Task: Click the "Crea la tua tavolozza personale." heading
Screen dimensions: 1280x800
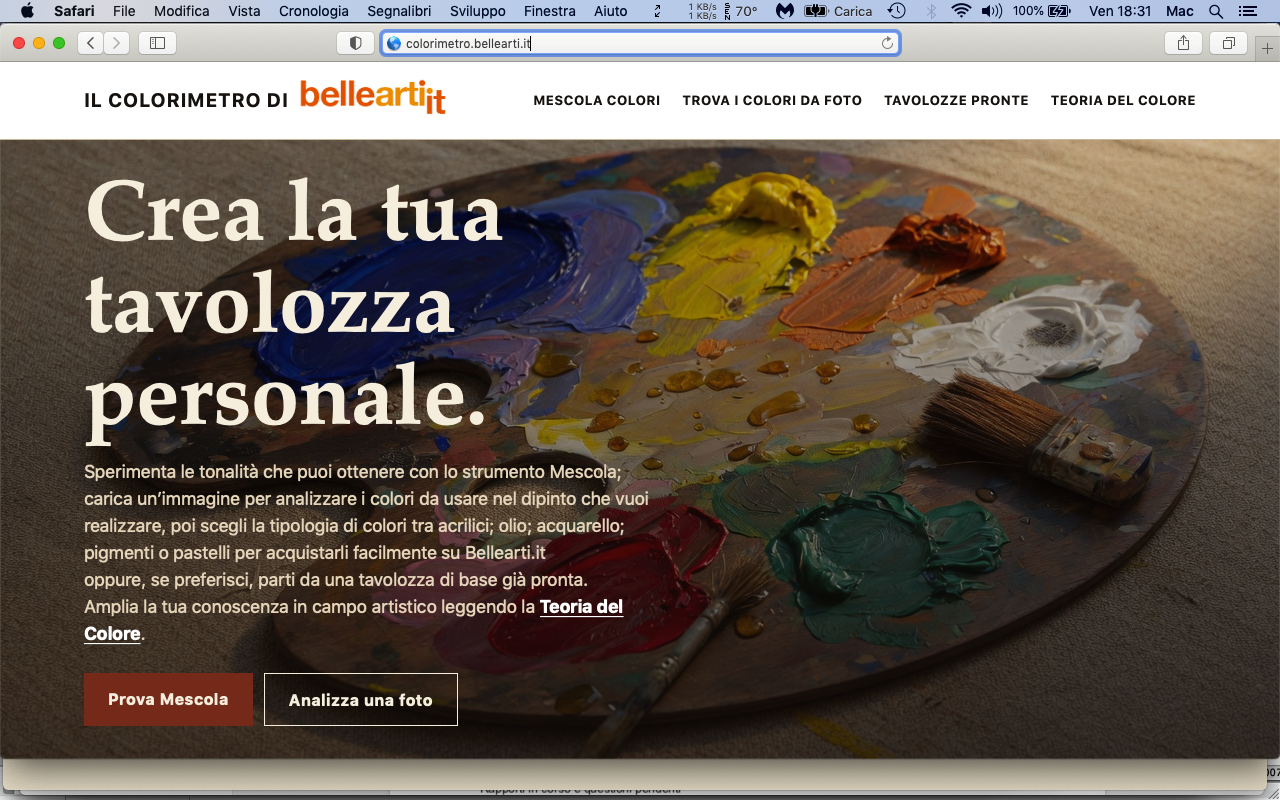Action: 294,307
